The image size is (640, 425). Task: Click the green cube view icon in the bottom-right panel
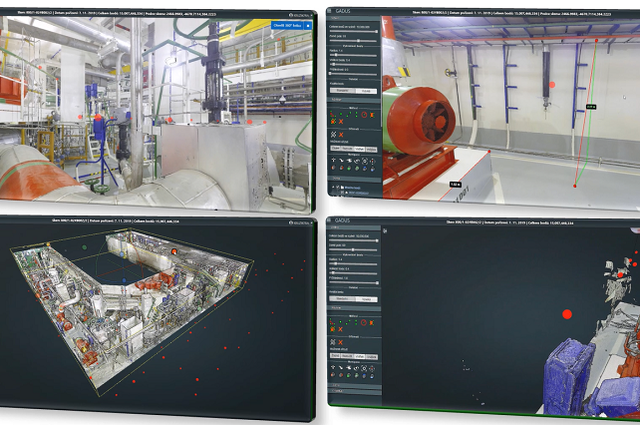349,375
